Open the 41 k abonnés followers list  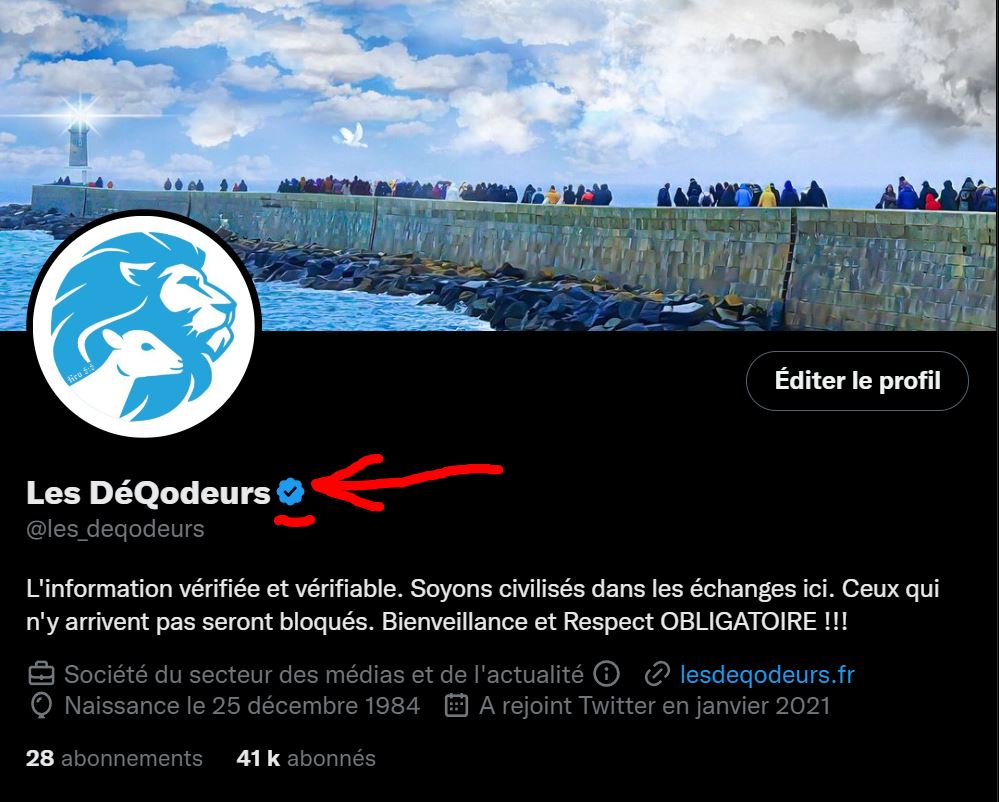click(x=306, y=758)
